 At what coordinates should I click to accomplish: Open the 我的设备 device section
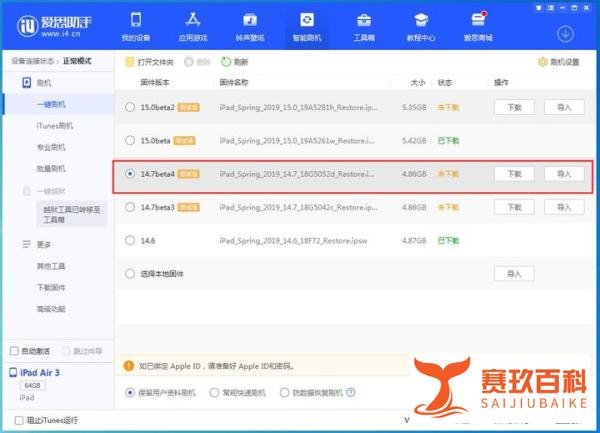[136, 26]
